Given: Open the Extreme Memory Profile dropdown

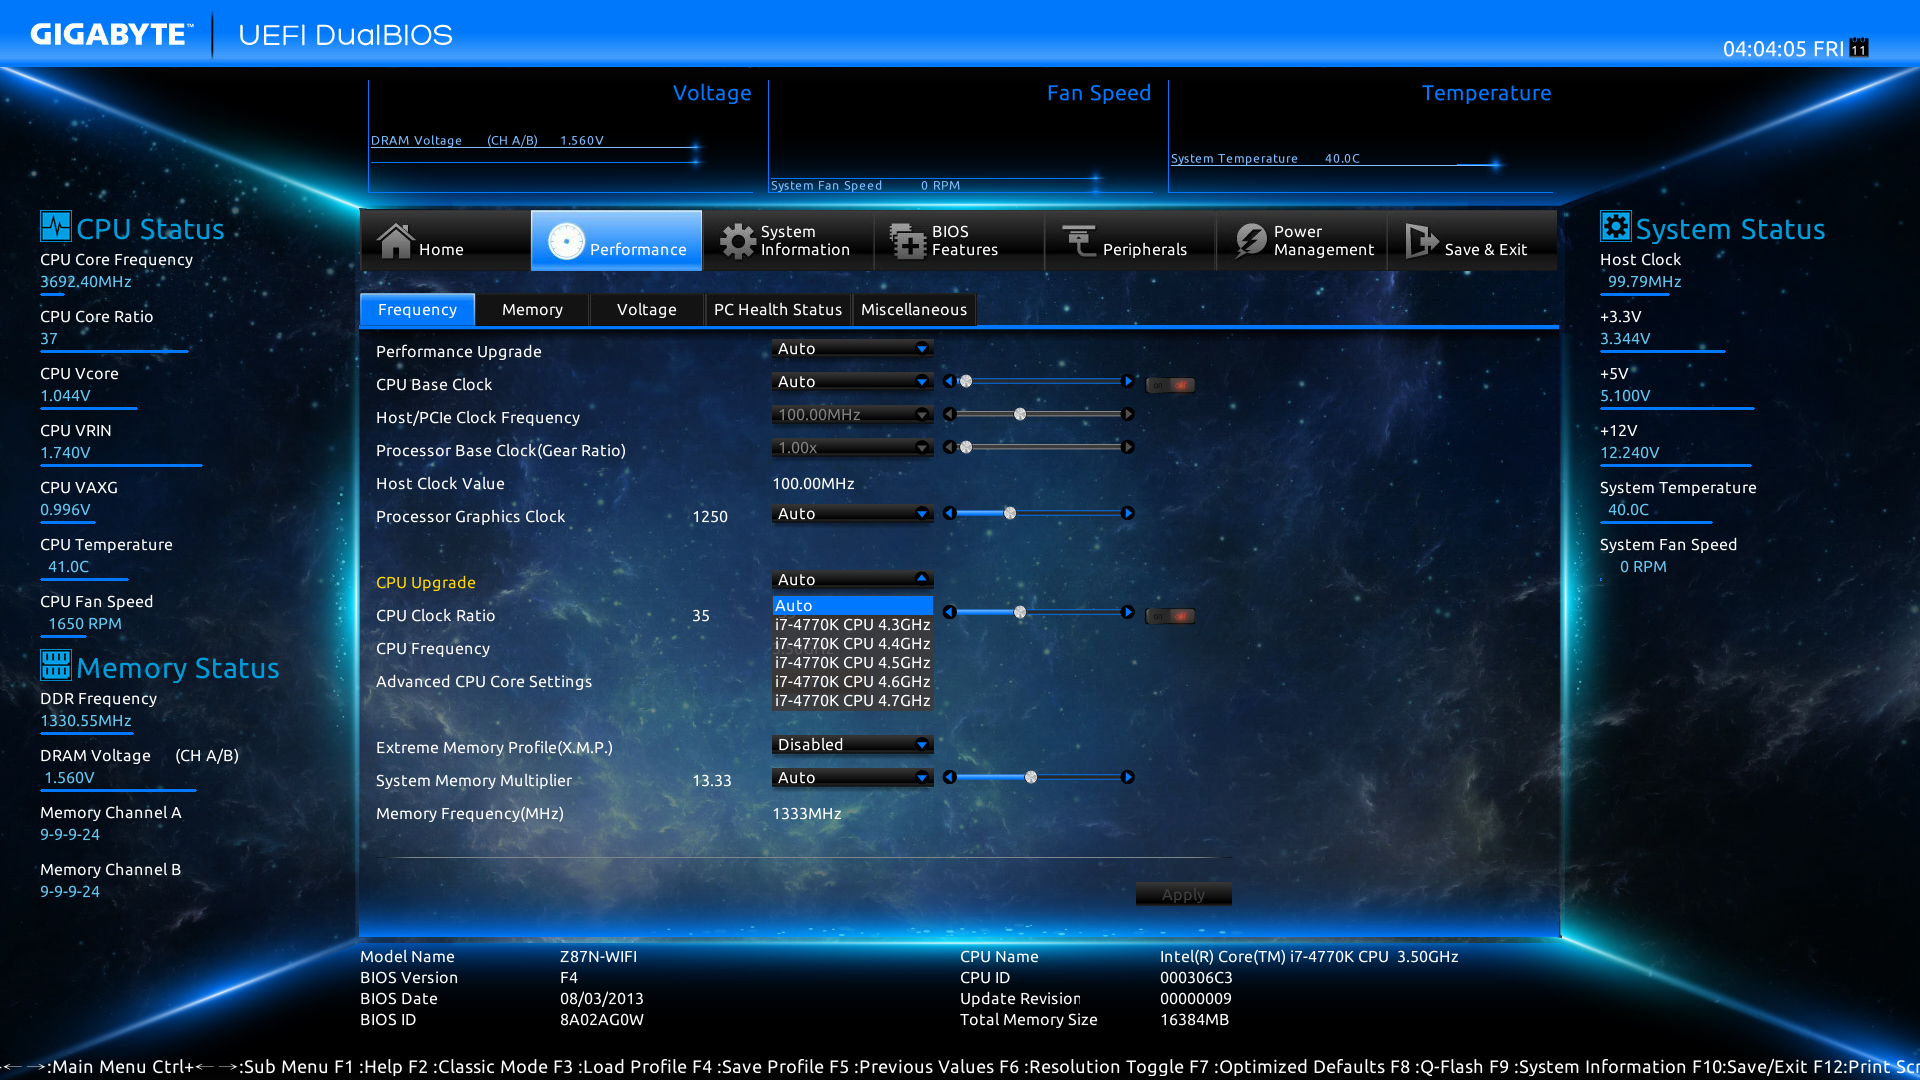Looking at the screenshot, I should tap(852, 745).
